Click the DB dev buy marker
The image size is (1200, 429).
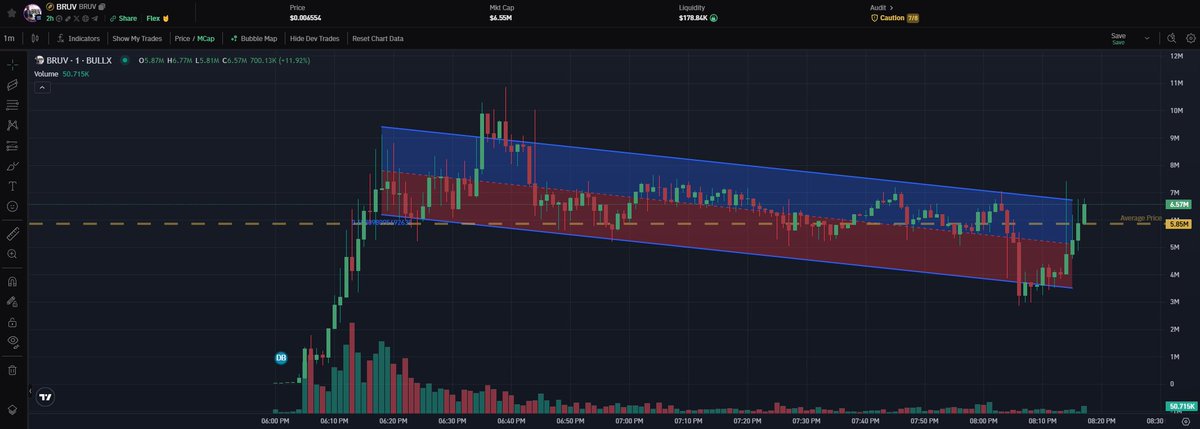(281, 357)
